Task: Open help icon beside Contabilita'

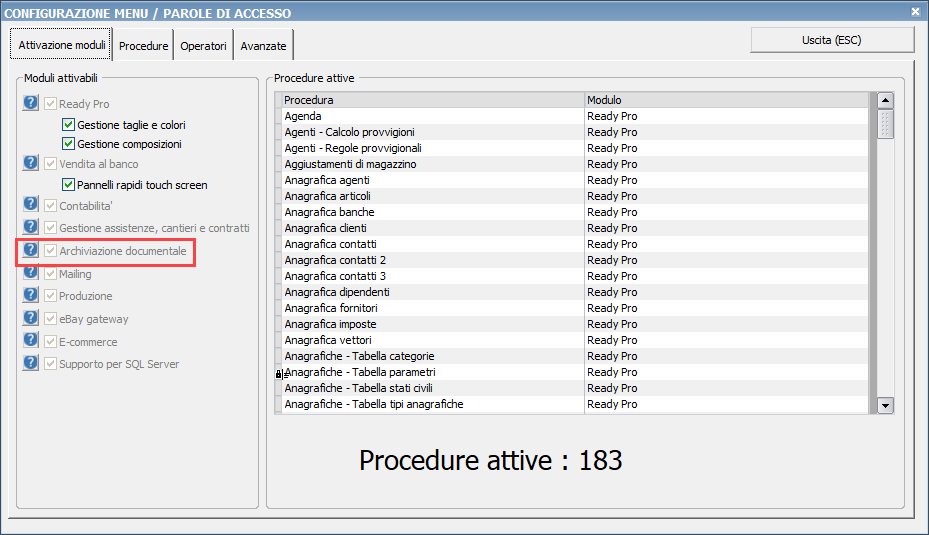Action: point(31,204)
